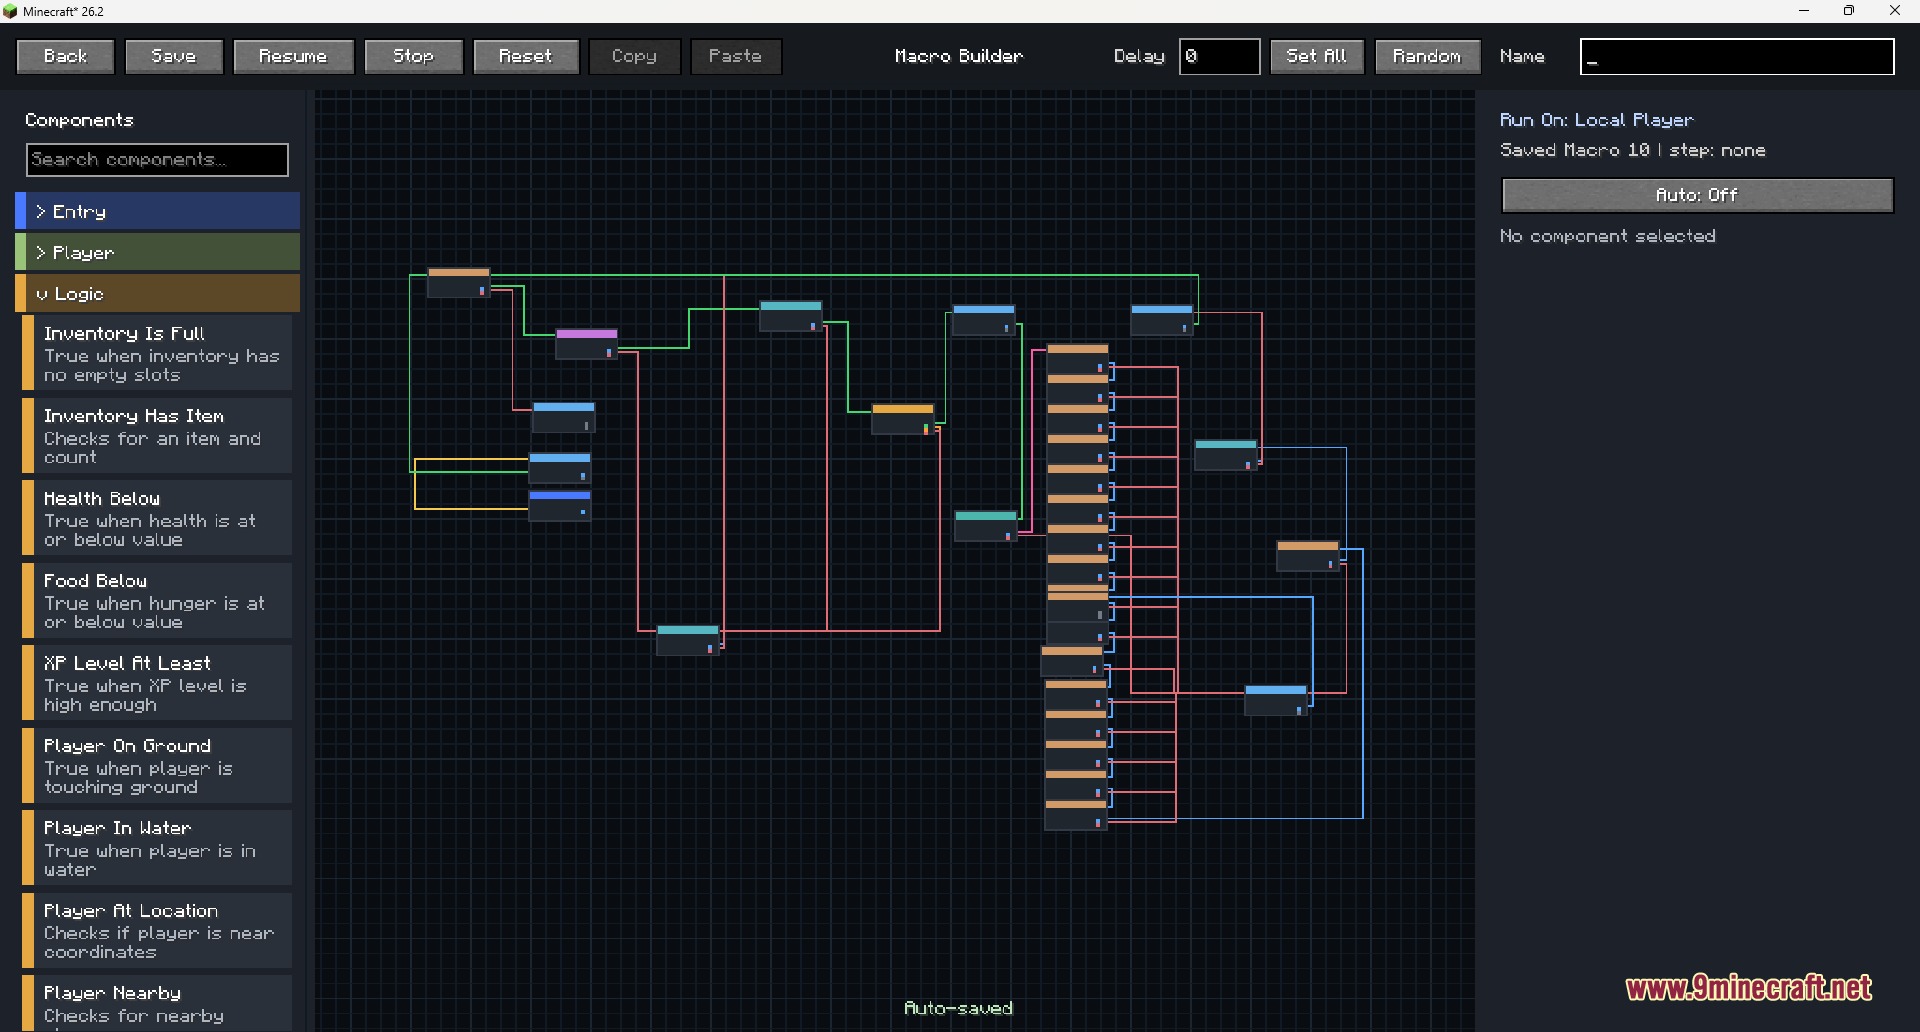Stop the running macro
1920x1032 pixels.
[413, 56]
